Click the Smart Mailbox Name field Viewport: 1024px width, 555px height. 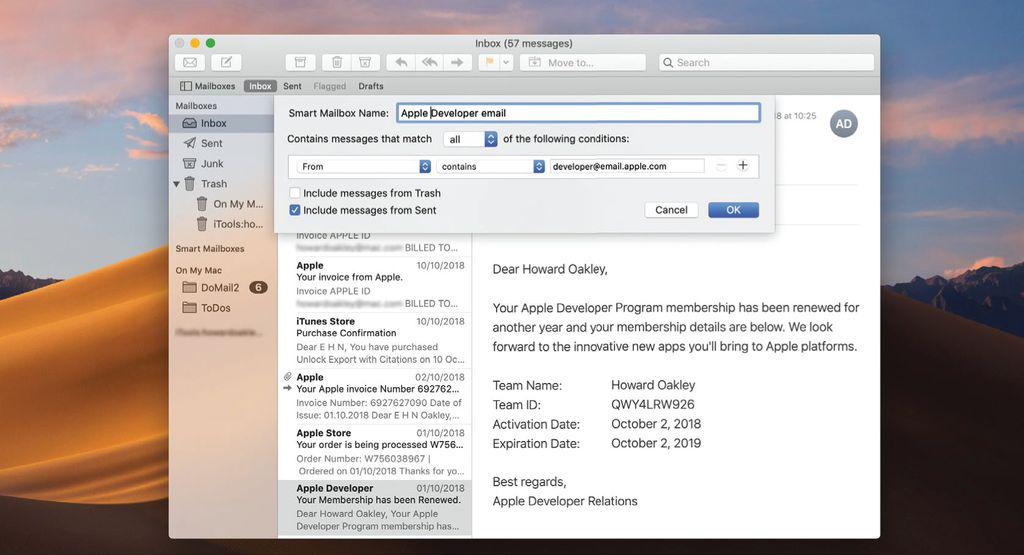(578, 113)
